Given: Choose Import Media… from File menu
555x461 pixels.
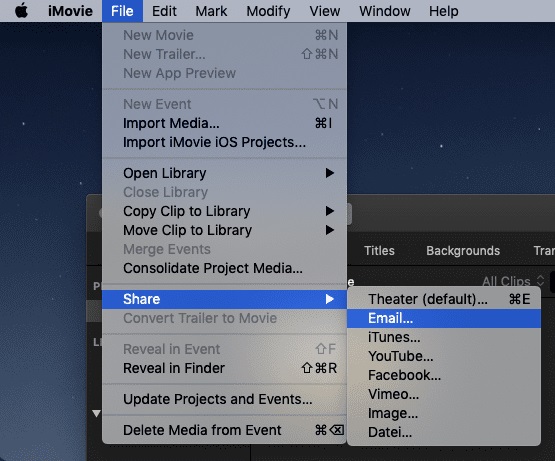Looking at the screenshot, I should pos(224,123).
